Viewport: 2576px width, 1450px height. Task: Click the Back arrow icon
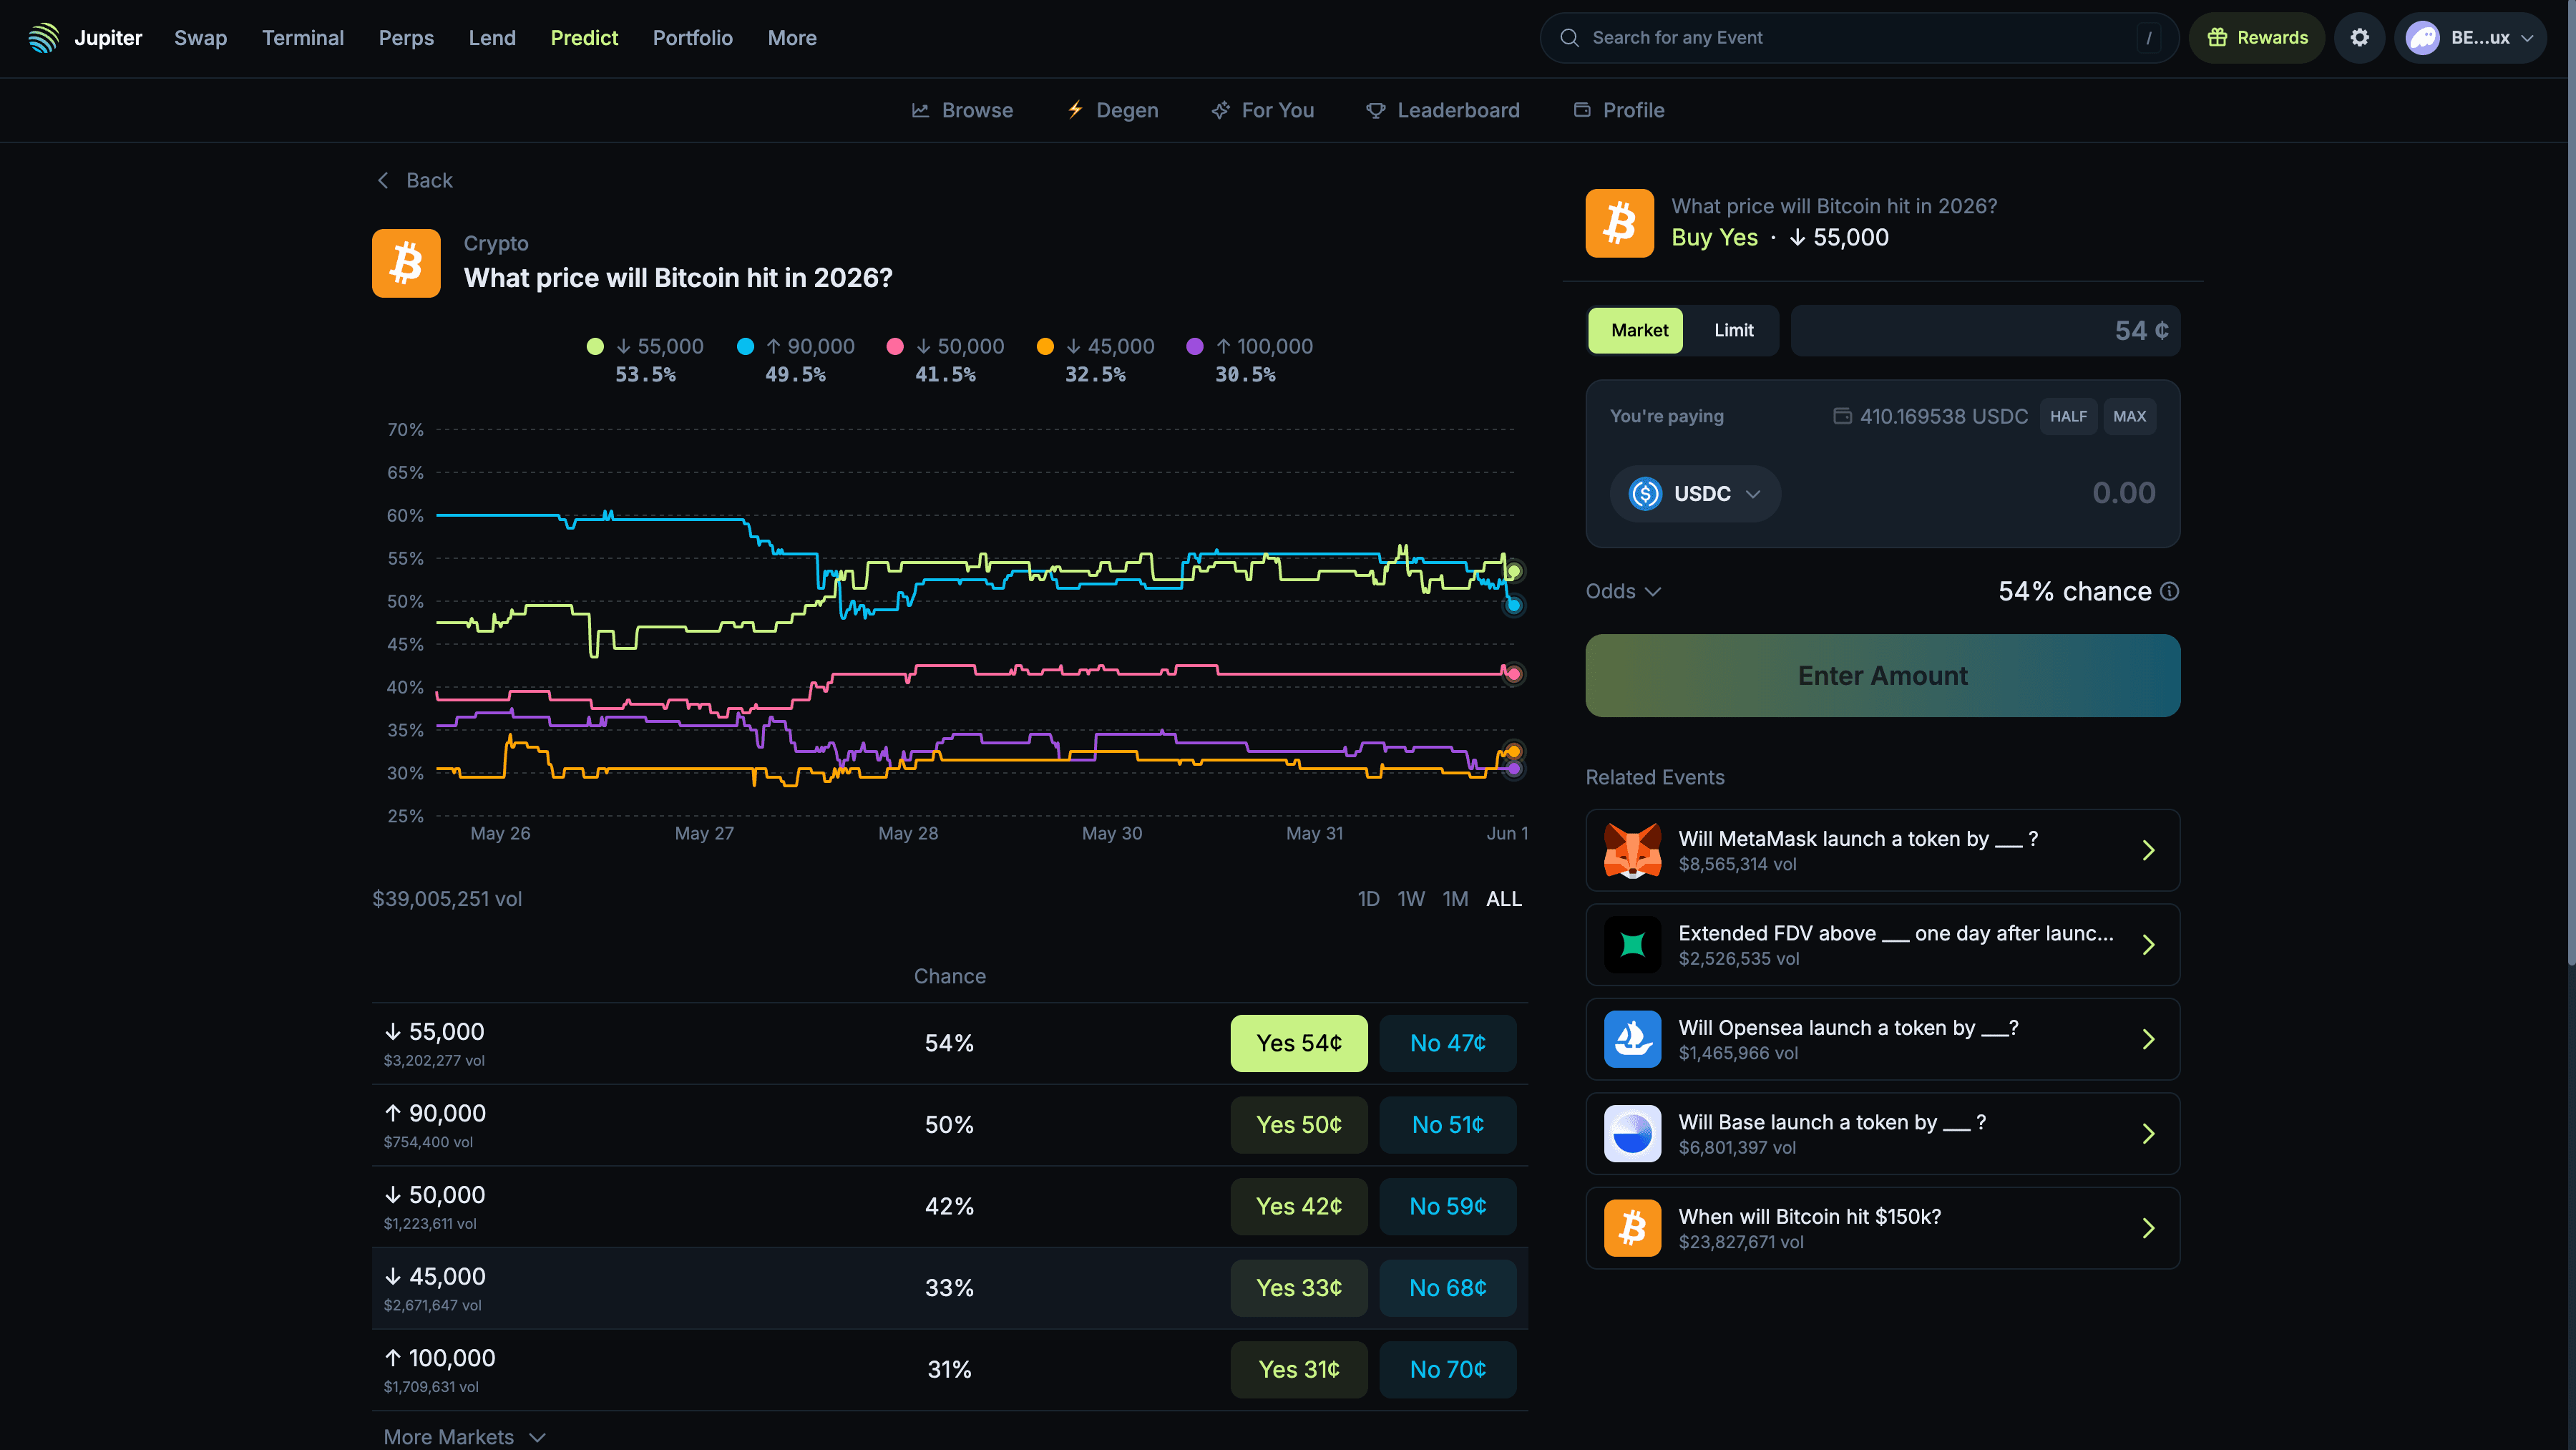[383, 180]
